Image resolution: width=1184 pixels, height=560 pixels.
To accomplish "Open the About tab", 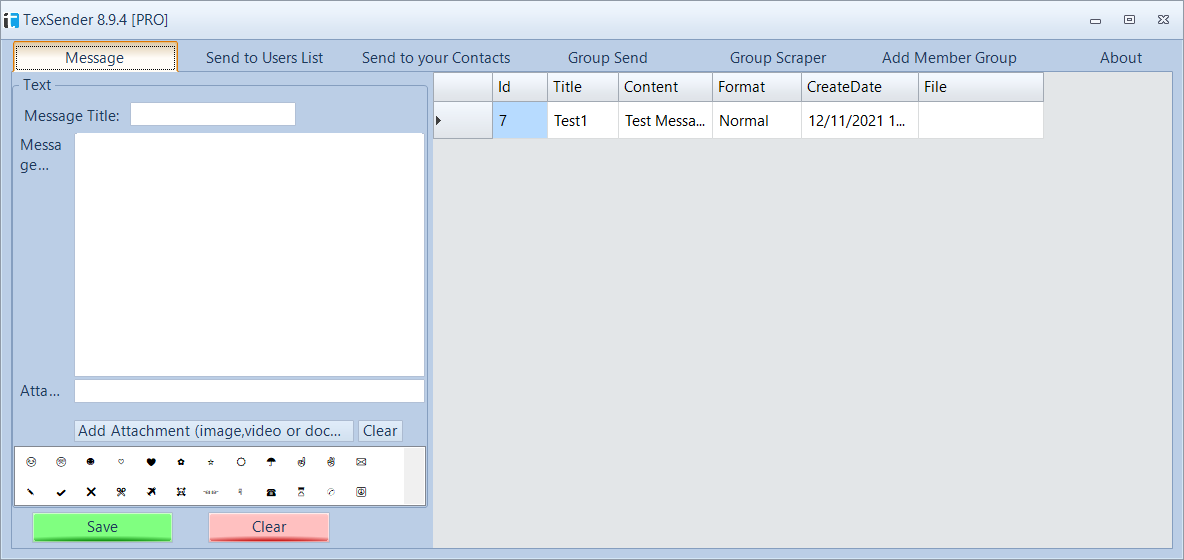I will tap(1121, 57).
